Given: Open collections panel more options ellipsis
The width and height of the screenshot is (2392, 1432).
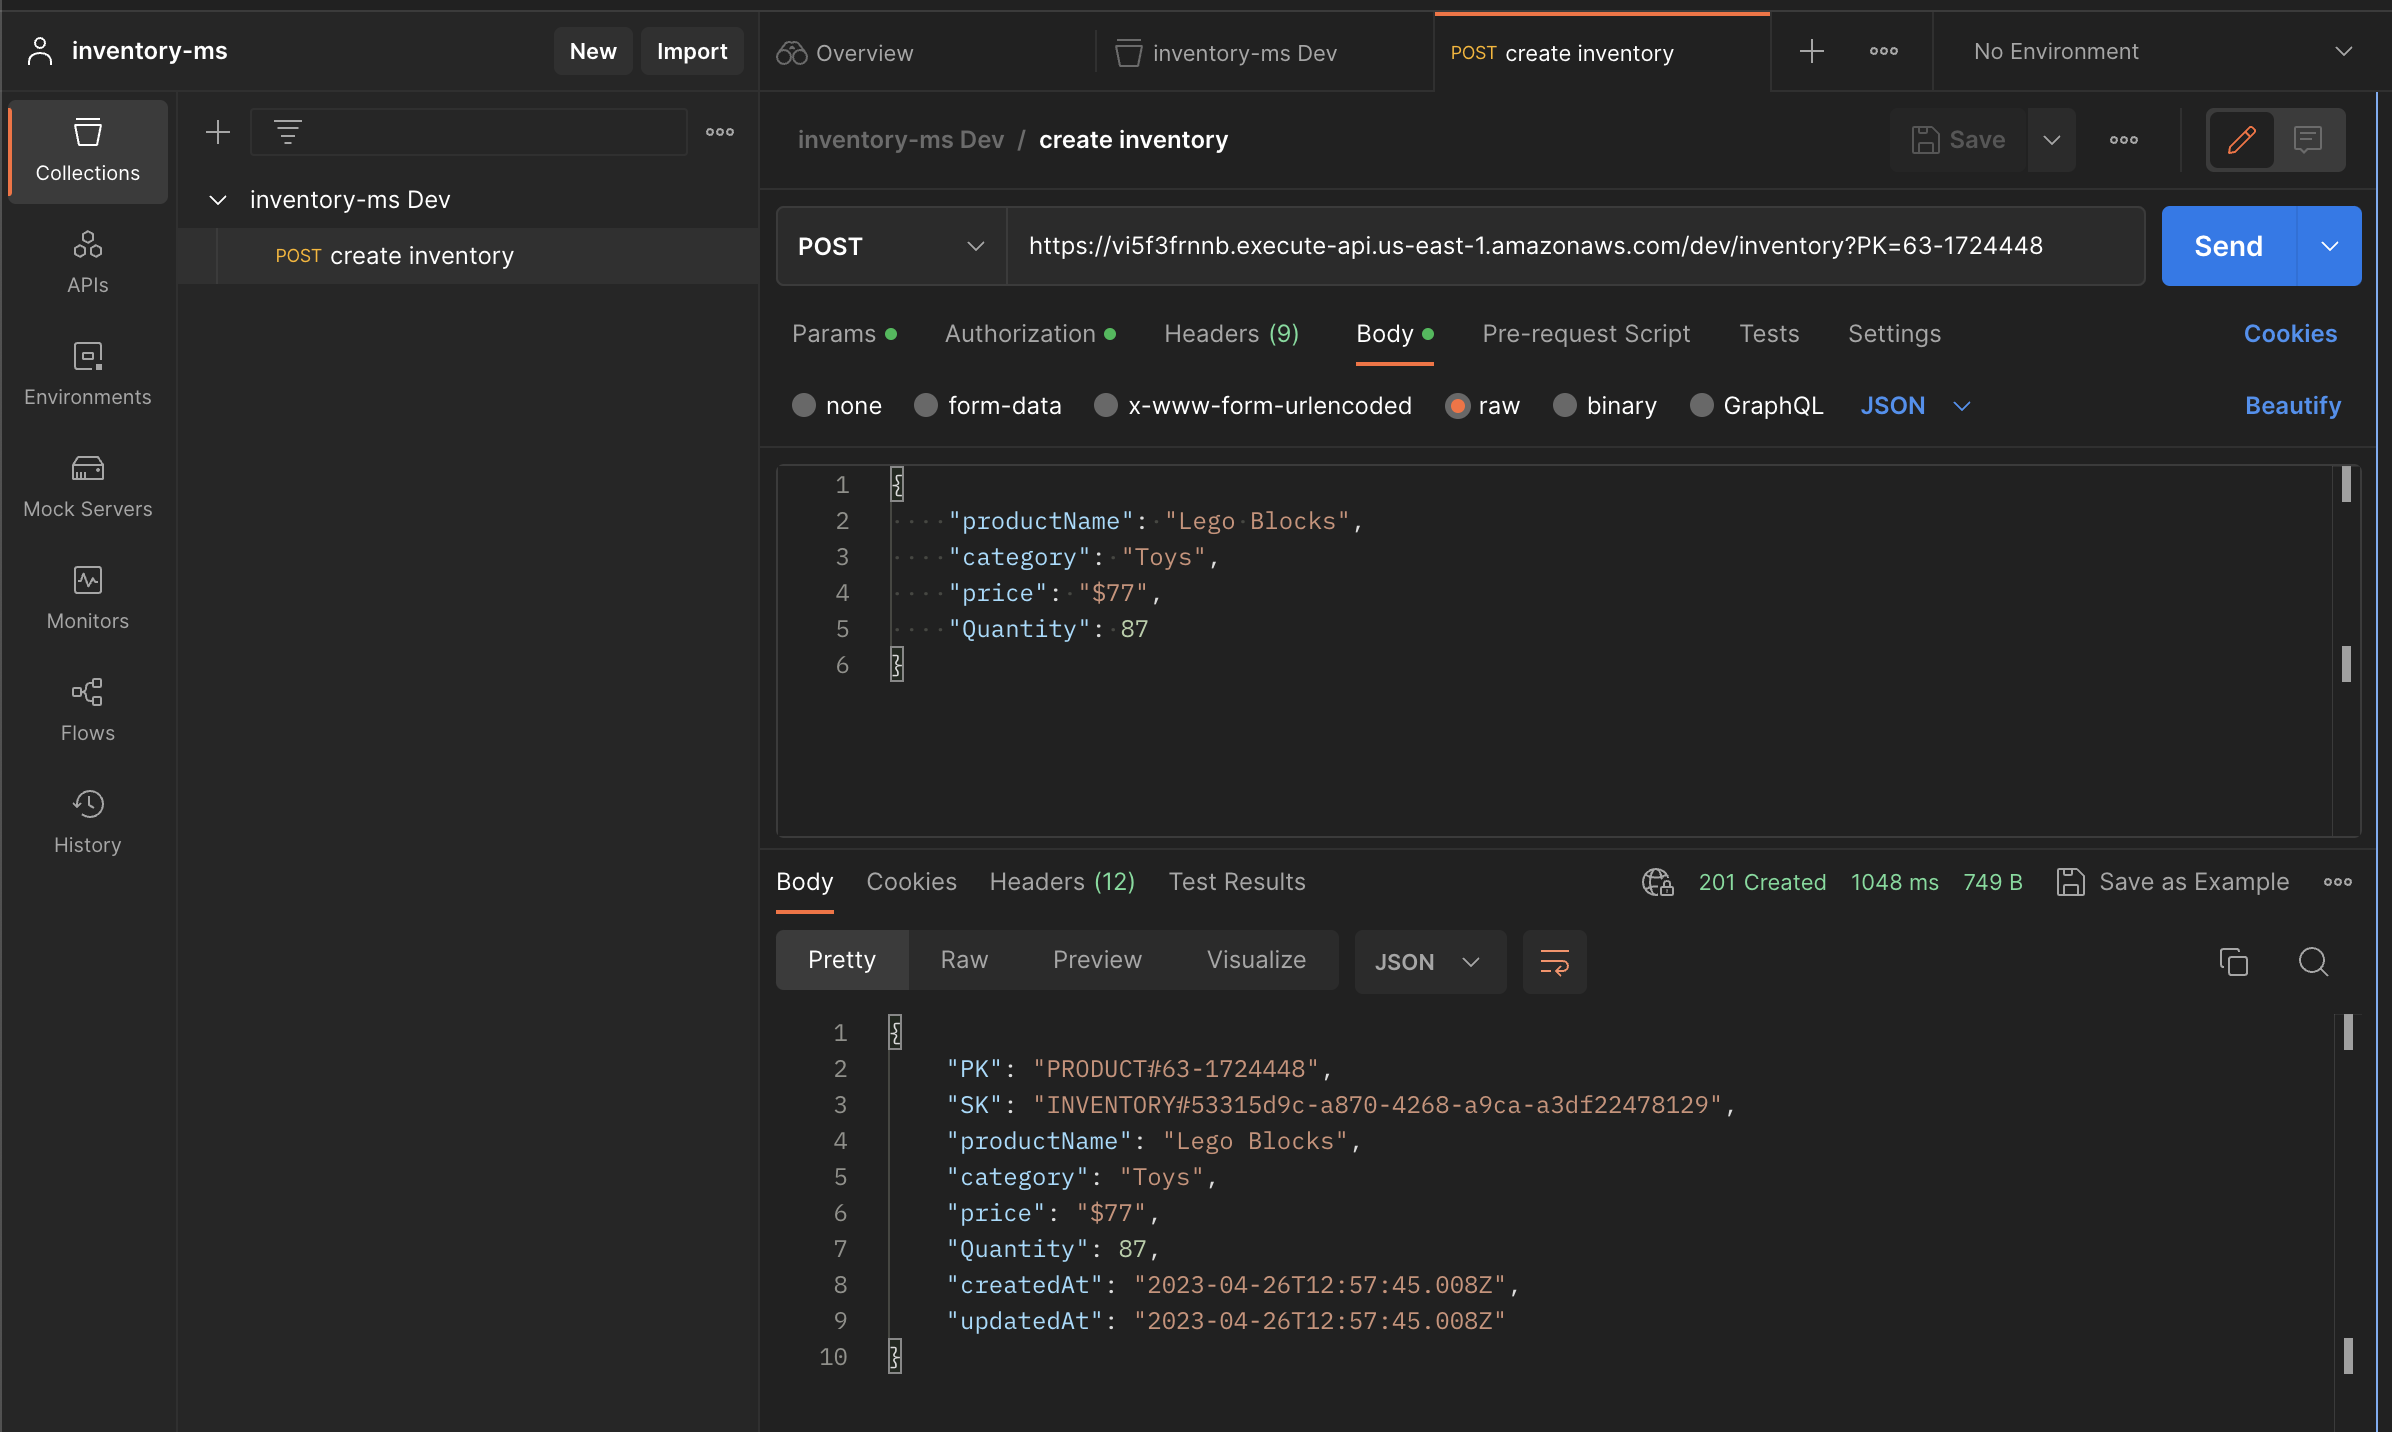Looking at the screenshot, I should tap(720, 132).
